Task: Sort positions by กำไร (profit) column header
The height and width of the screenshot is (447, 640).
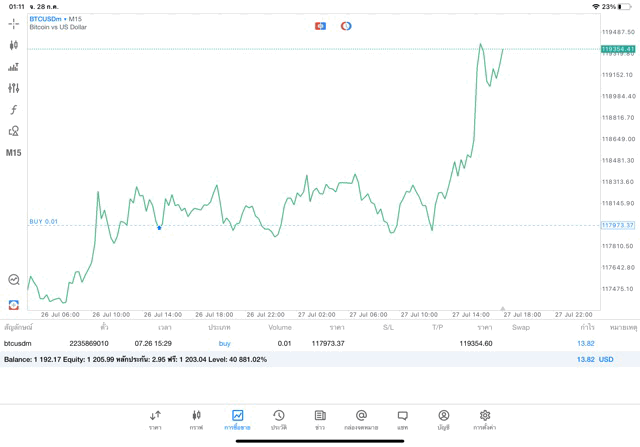Action: click(x=587, y=327)
